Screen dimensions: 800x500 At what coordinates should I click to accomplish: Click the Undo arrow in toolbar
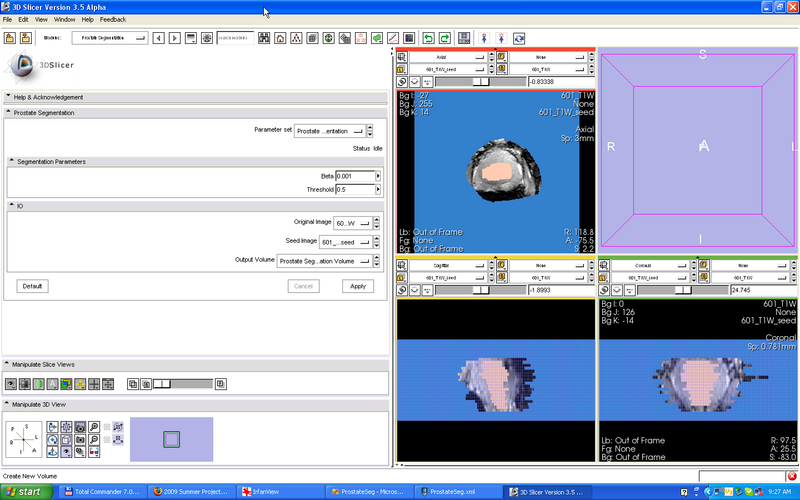click(x=429, y=38)
